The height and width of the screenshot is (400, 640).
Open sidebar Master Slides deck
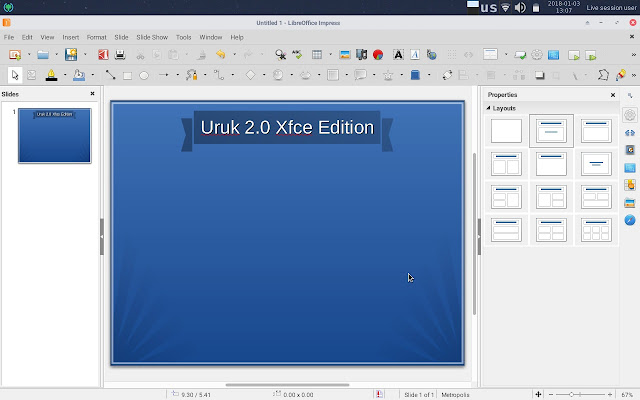tap(630, 167)
